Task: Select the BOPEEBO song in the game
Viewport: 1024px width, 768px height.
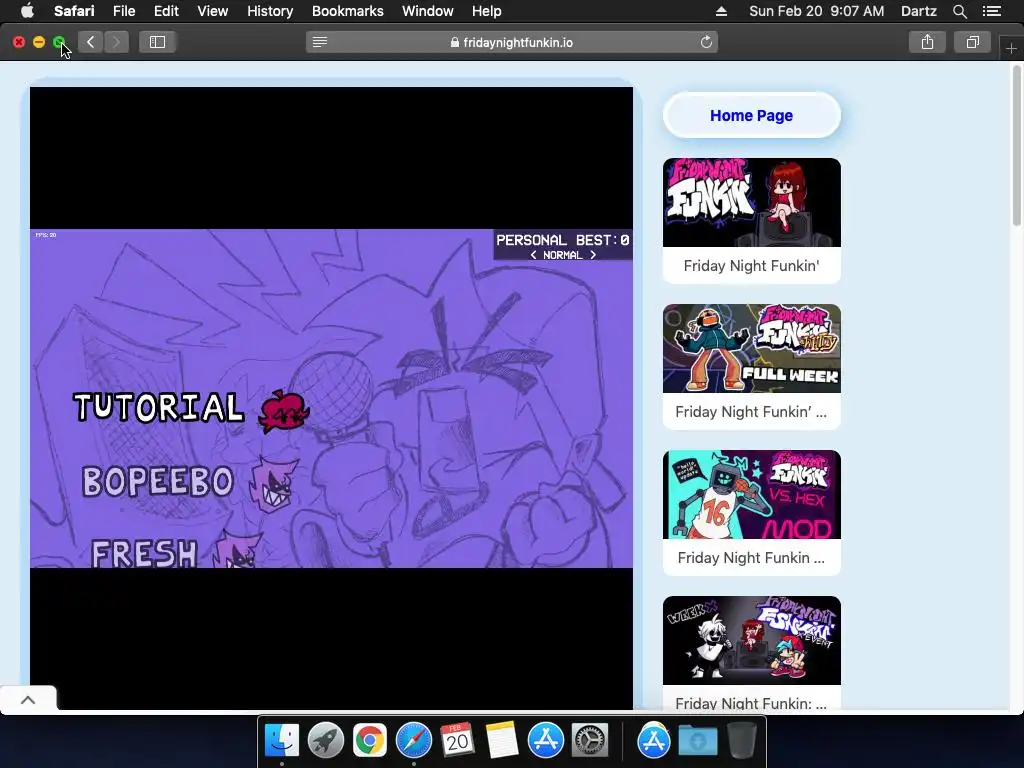Action: 157,482
